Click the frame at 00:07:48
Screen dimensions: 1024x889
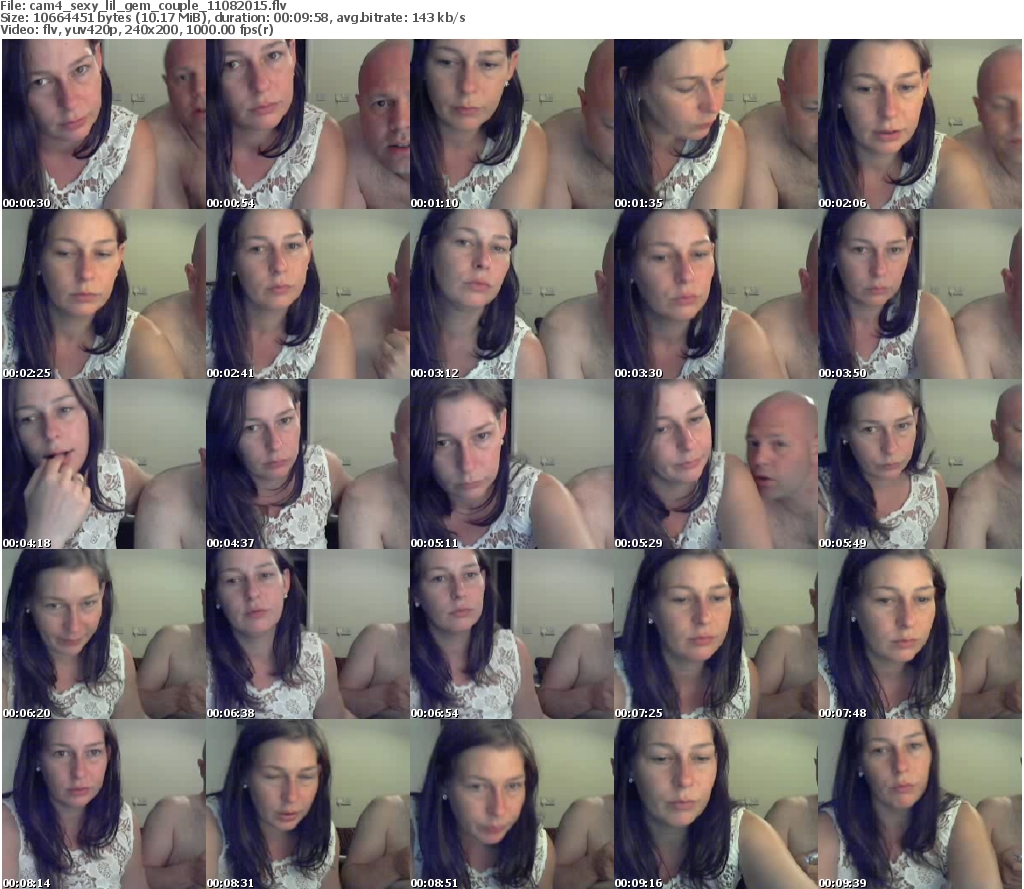pyautogui.click(x=920, y=634)
